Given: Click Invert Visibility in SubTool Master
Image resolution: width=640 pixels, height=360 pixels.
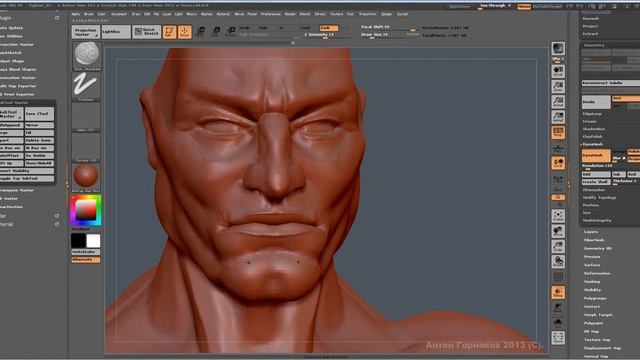Looking at the screenshot, I should tap(27, 171).
